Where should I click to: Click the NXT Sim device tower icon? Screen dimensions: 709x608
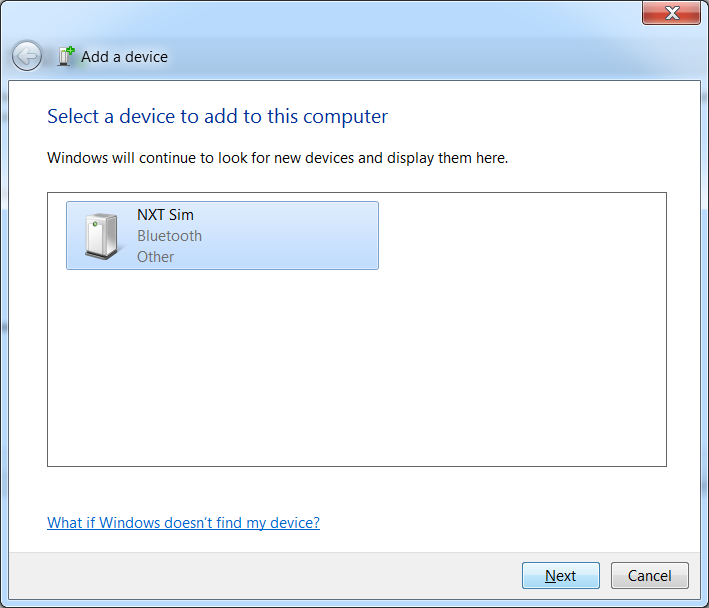click(100, 236)
